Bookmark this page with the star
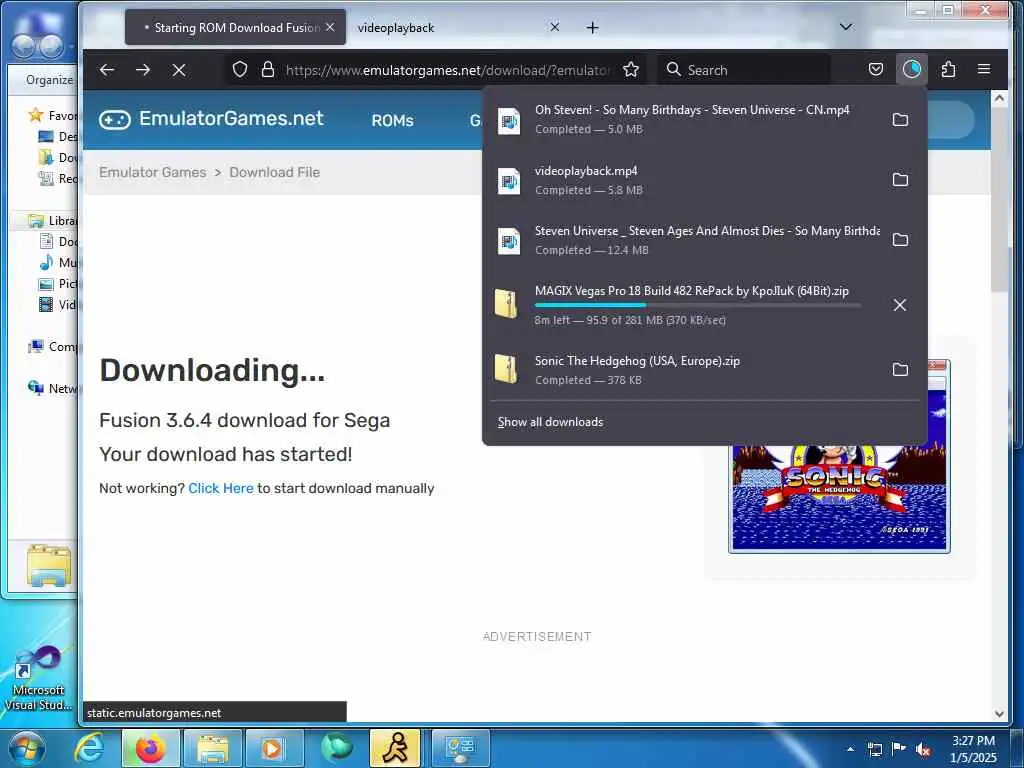 pos(630,69)
